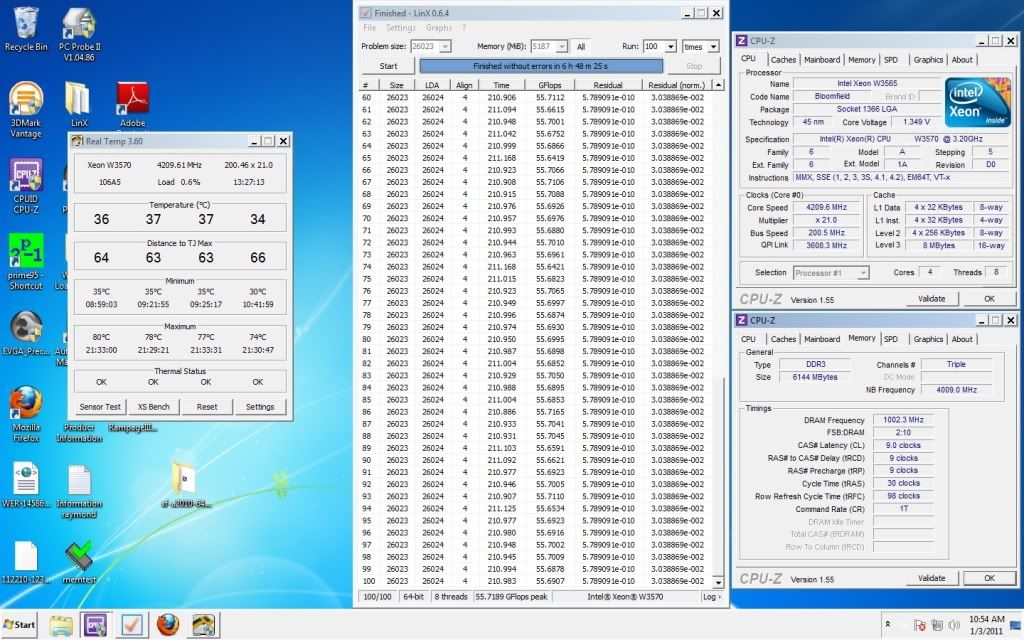Click Reset in Real Temp
Viewport: 1024px width, 640px height.
coord(207,406)
